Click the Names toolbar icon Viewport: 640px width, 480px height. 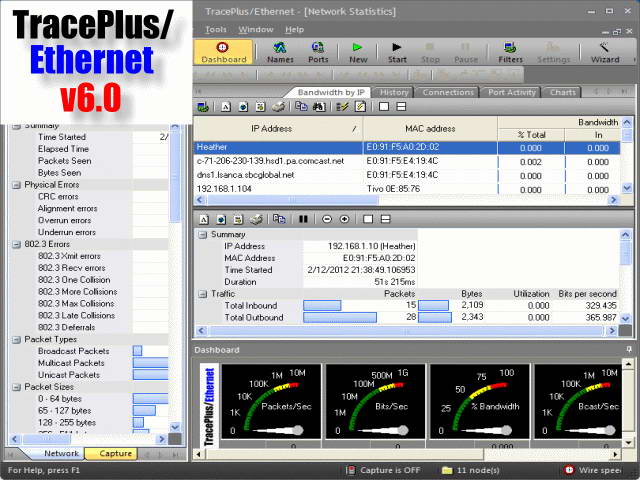tap(280, 52)
